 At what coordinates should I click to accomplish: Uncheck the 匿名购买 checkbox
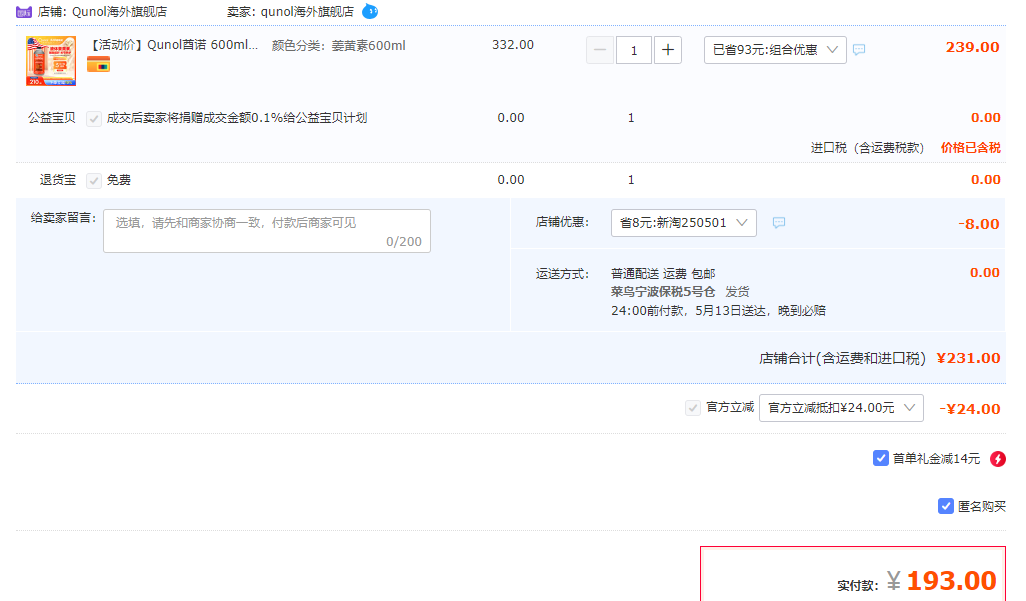tap(945, 506)
